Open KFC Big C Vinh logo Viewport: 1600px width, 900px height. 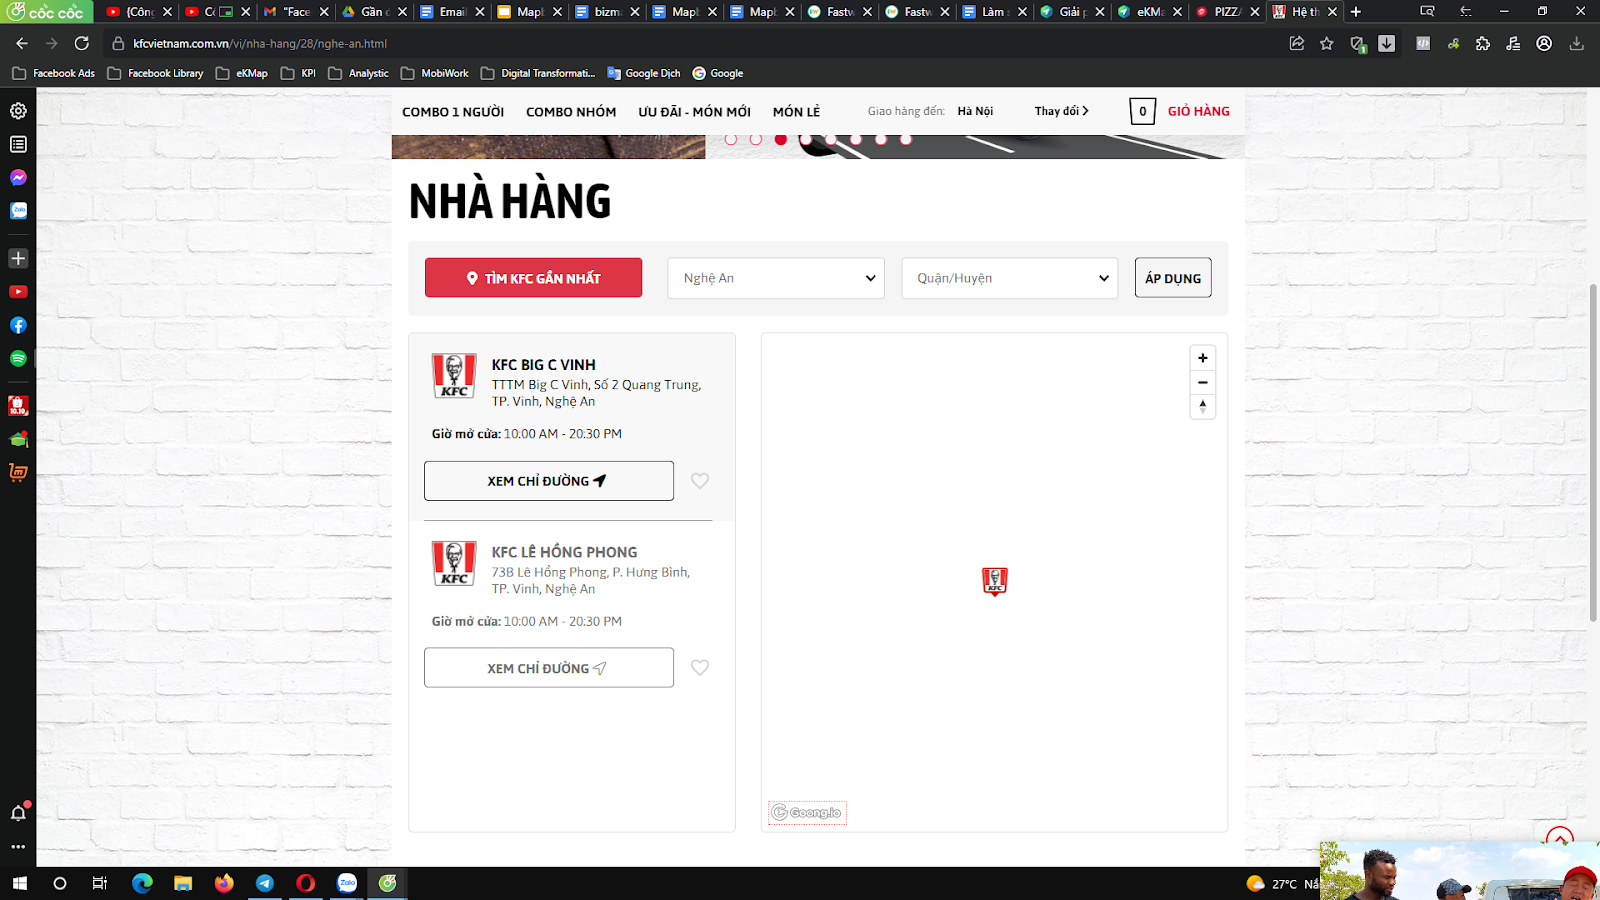[x=454, y=376]
